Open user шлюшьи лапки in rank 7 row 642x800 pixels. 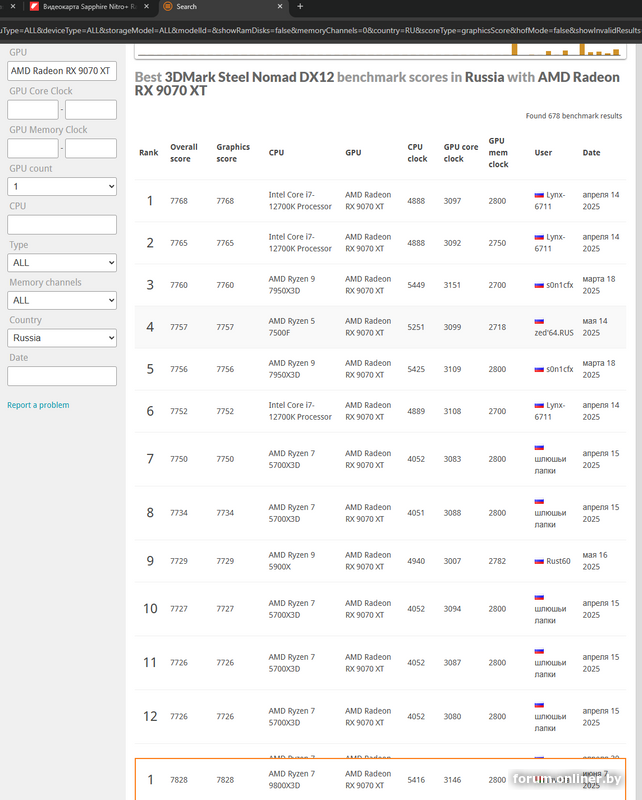click(550, 465)
